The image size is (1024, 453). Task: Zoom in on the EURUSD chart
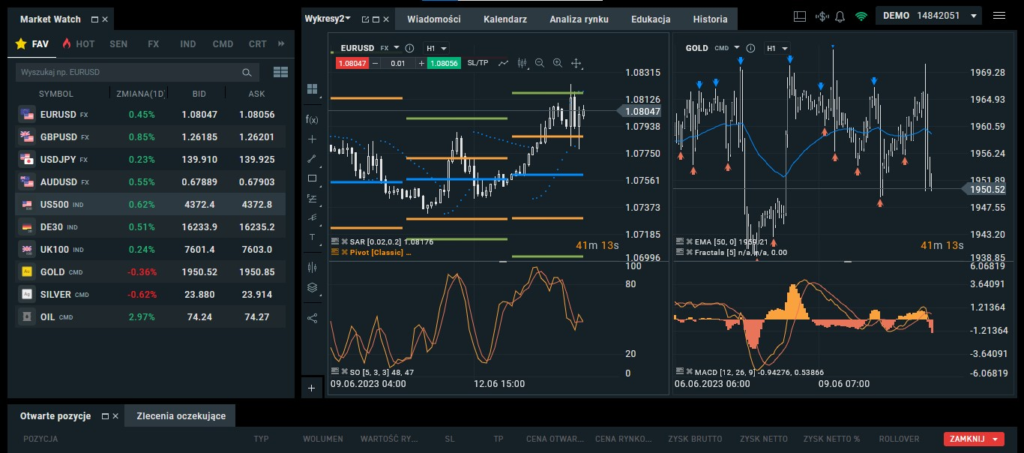pyautogui.click(x=558, y=63)
